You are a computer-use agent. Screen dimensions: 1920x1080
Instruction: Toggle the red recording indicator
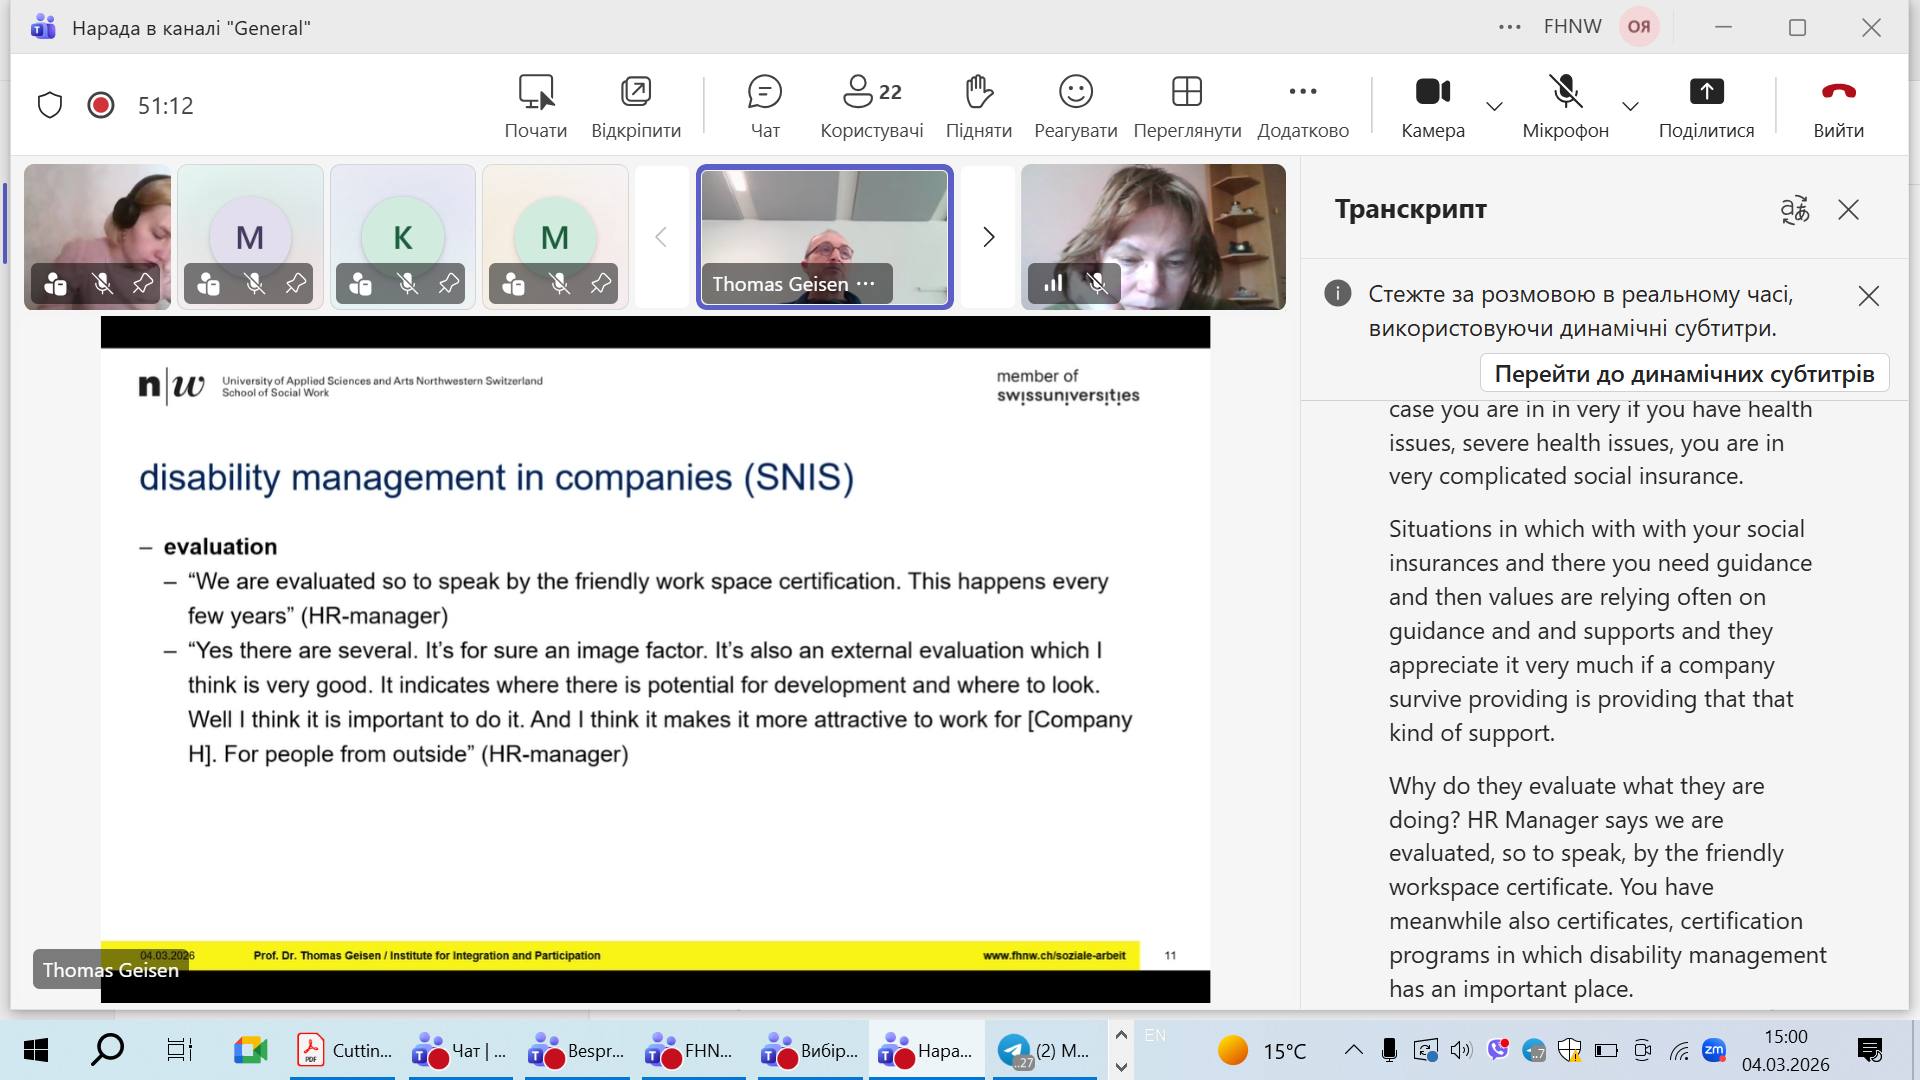[x=101, y=105]
